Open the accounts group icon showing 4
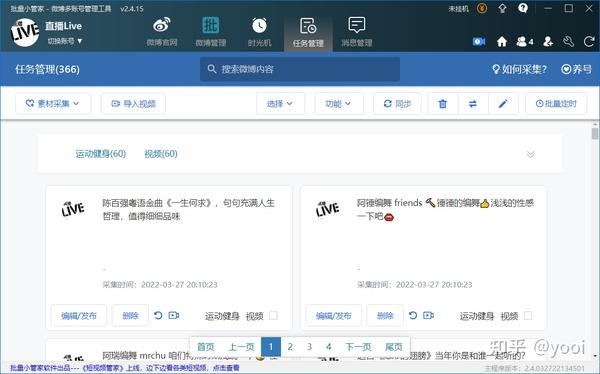Screen dimensions: 600x374 pos(525,41)
